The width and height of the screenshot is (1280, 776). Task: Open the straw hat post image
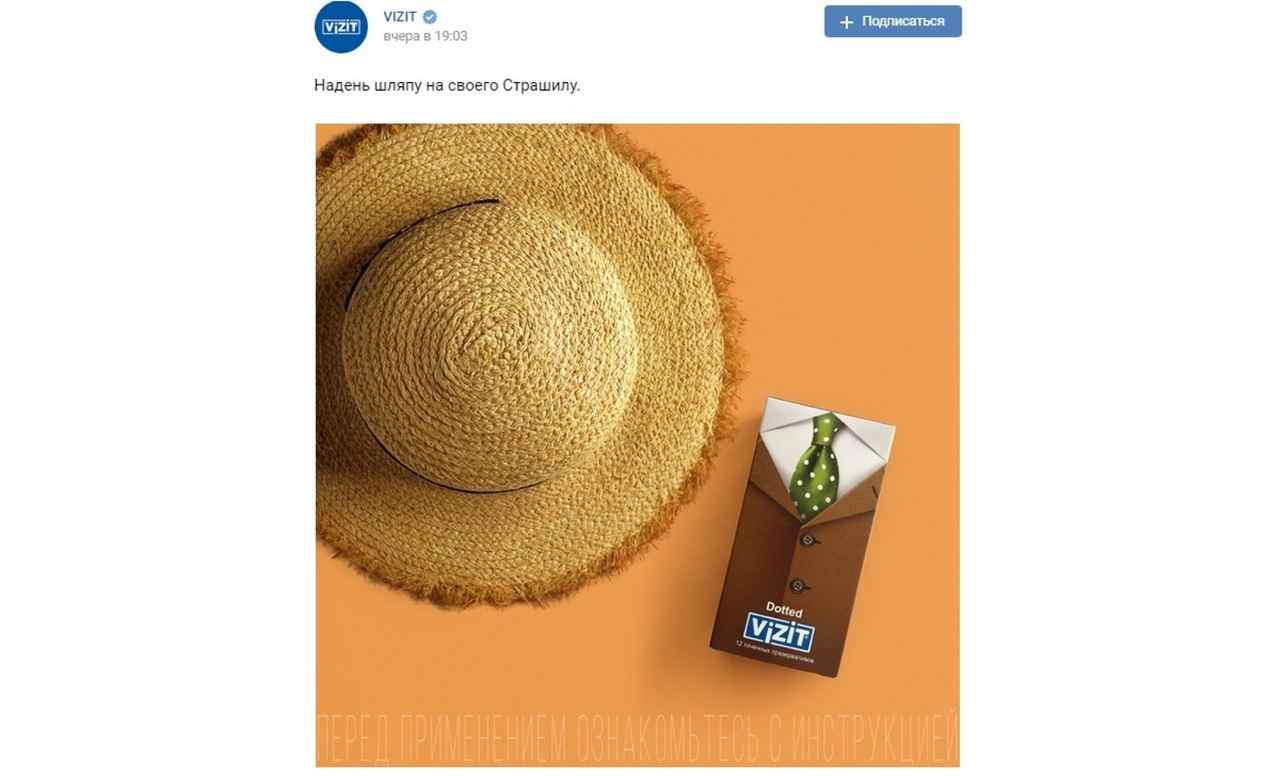[x=638, y=445]
